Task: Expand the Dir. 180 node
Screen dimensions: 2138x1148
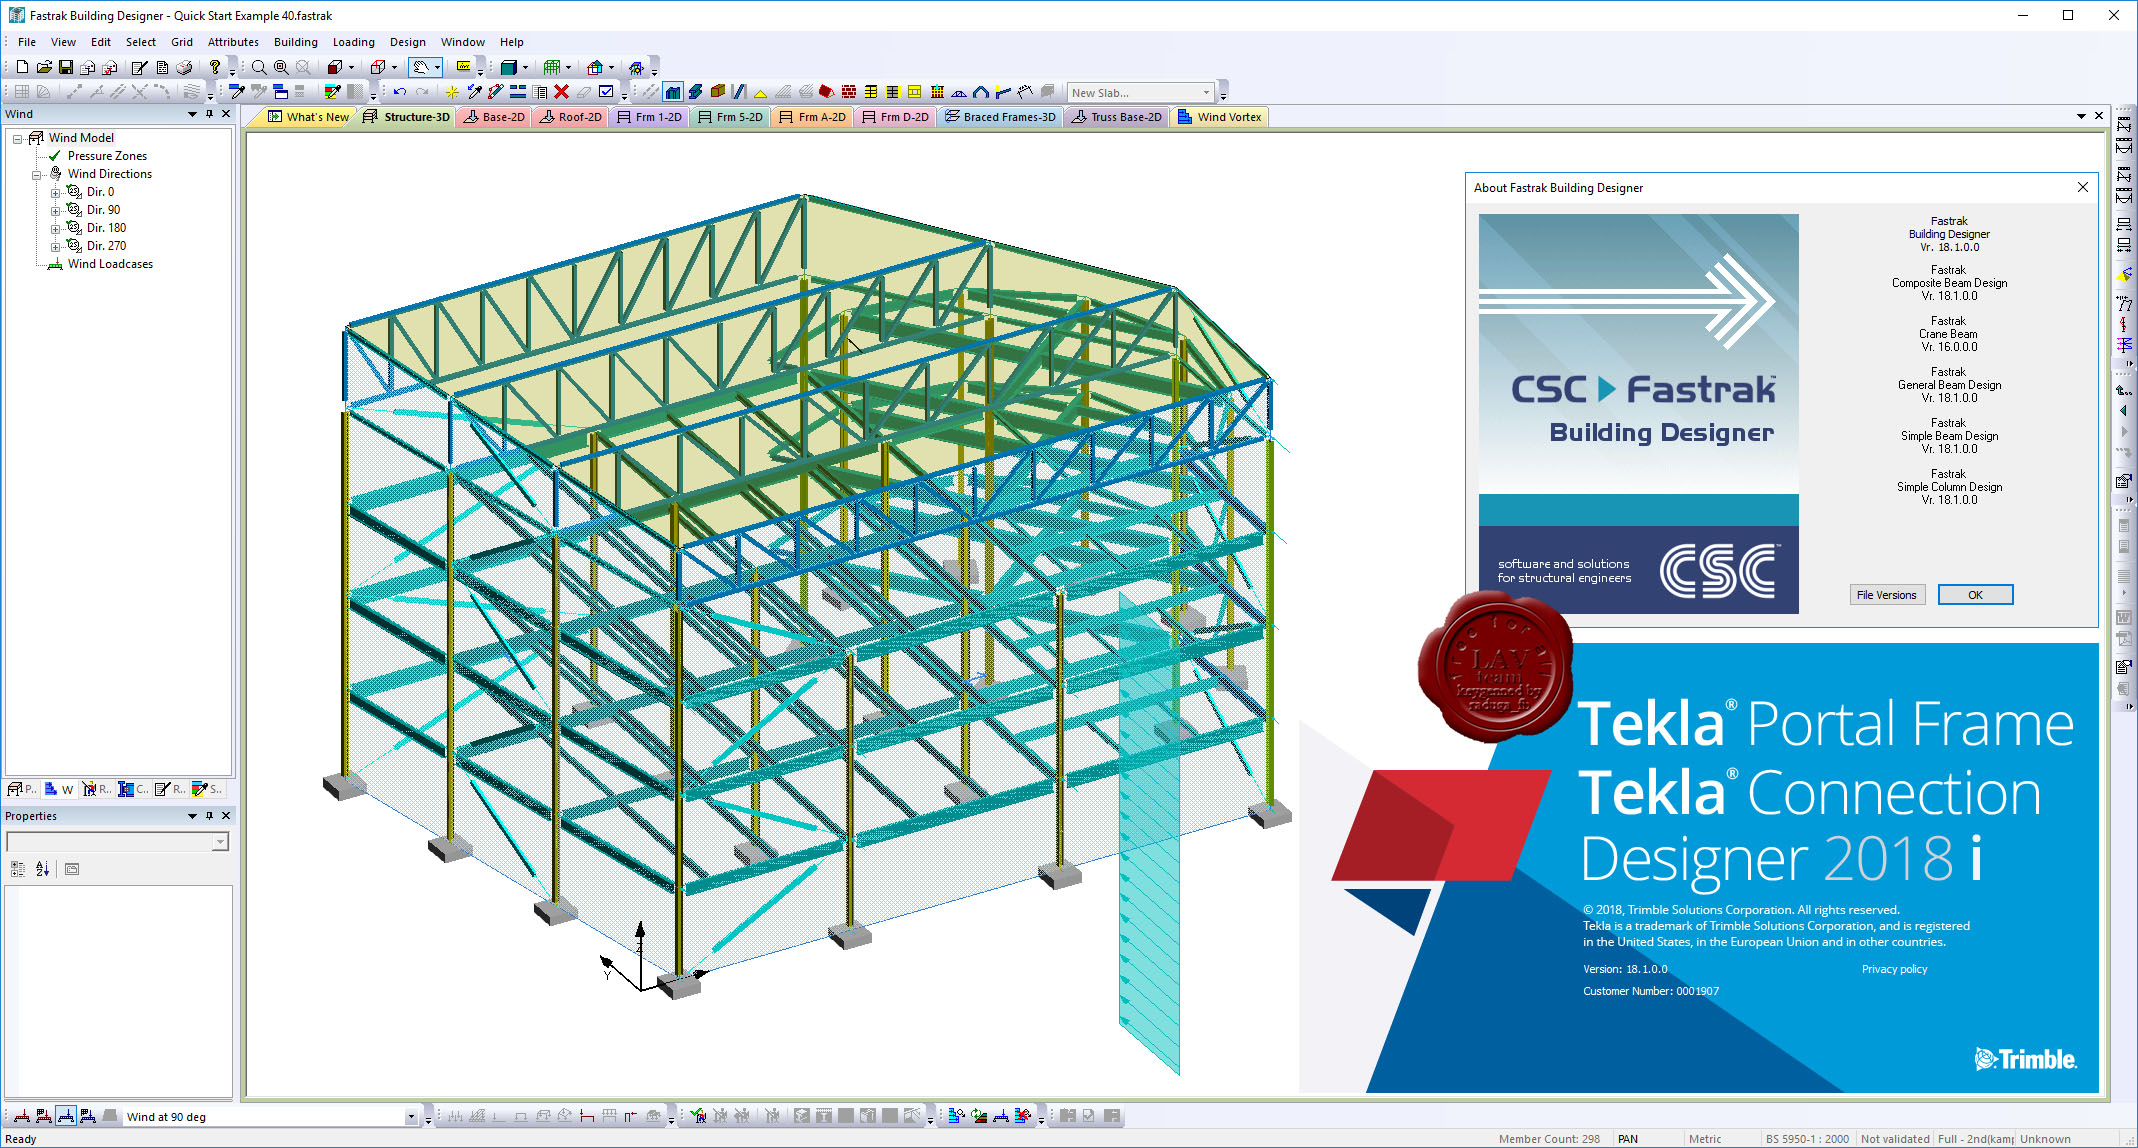Action: (56, 229)
